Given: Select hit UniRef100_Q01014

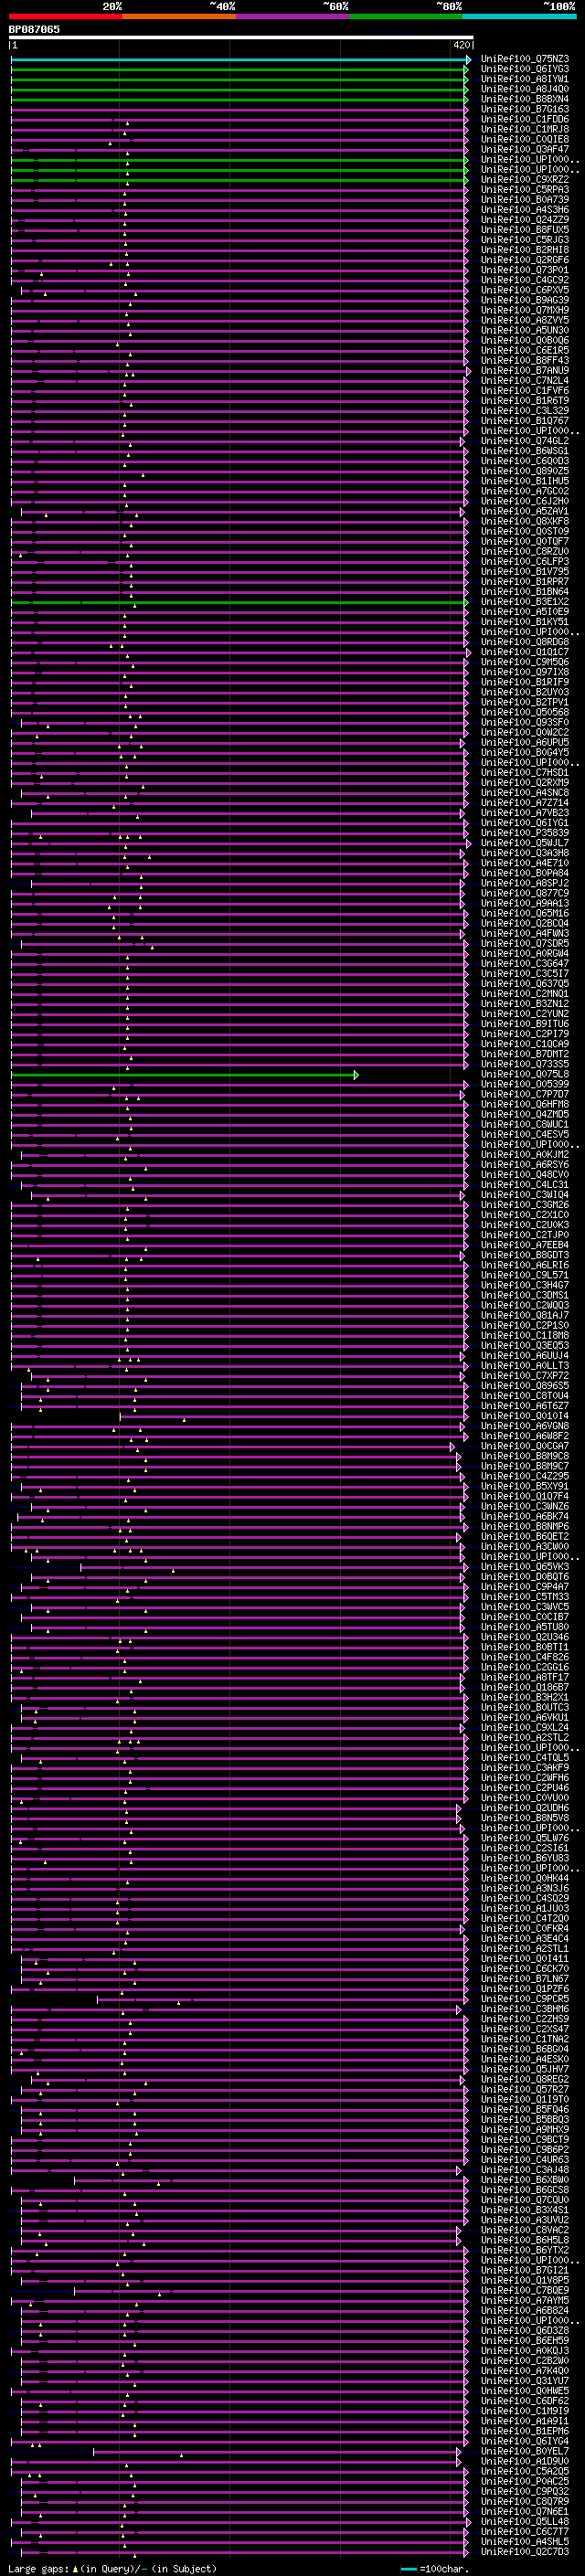Looking at the screenshot, I should coord(525,1416).
